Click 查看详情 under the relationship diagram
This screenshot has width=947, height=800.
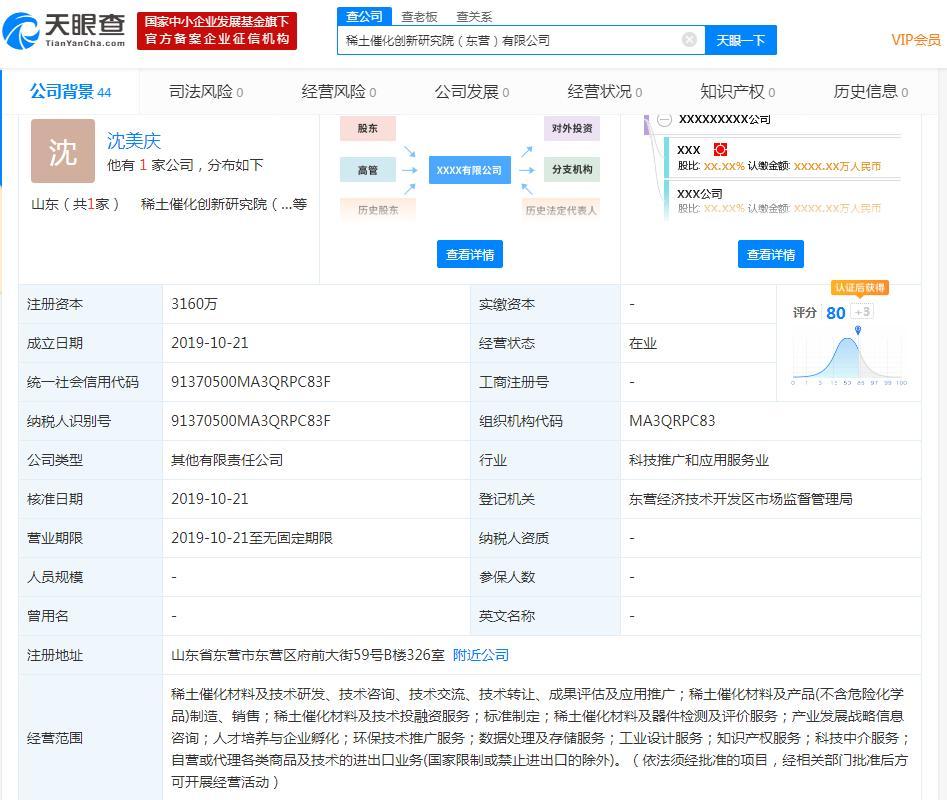[470, 254]
